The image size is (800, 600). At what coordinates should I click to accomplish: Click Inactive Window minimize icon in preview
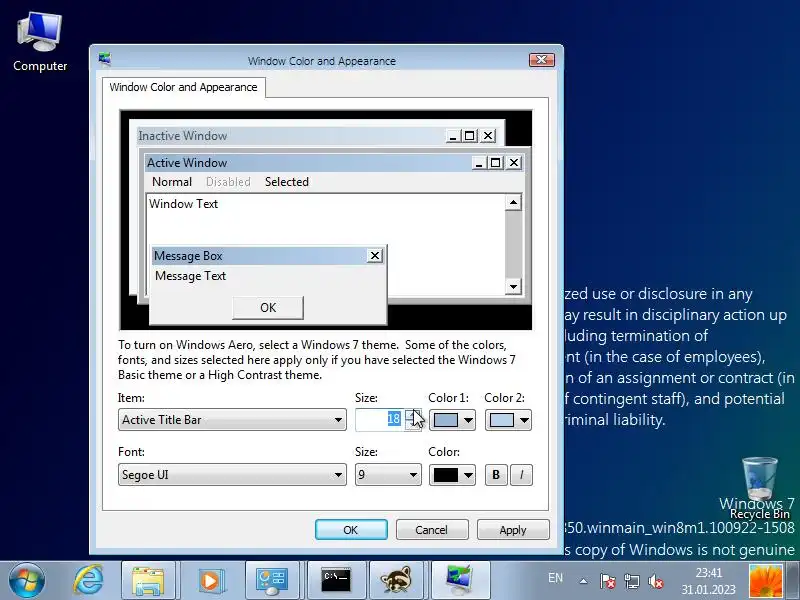453,136
